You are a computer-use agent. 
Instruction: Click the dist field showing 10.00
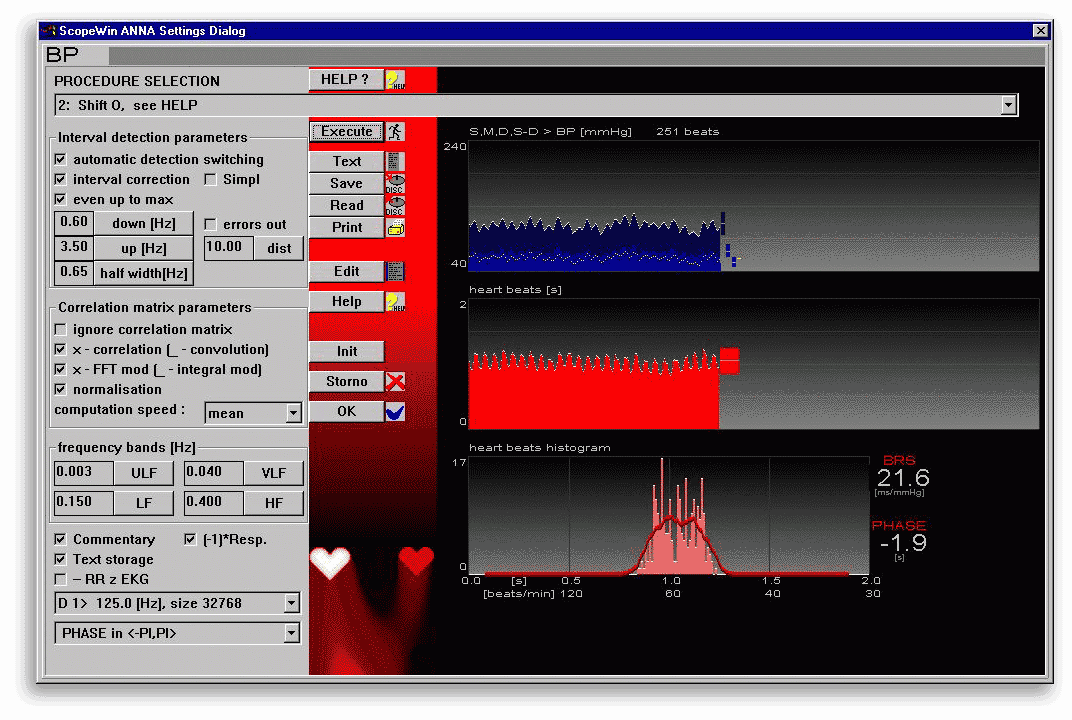229,248
